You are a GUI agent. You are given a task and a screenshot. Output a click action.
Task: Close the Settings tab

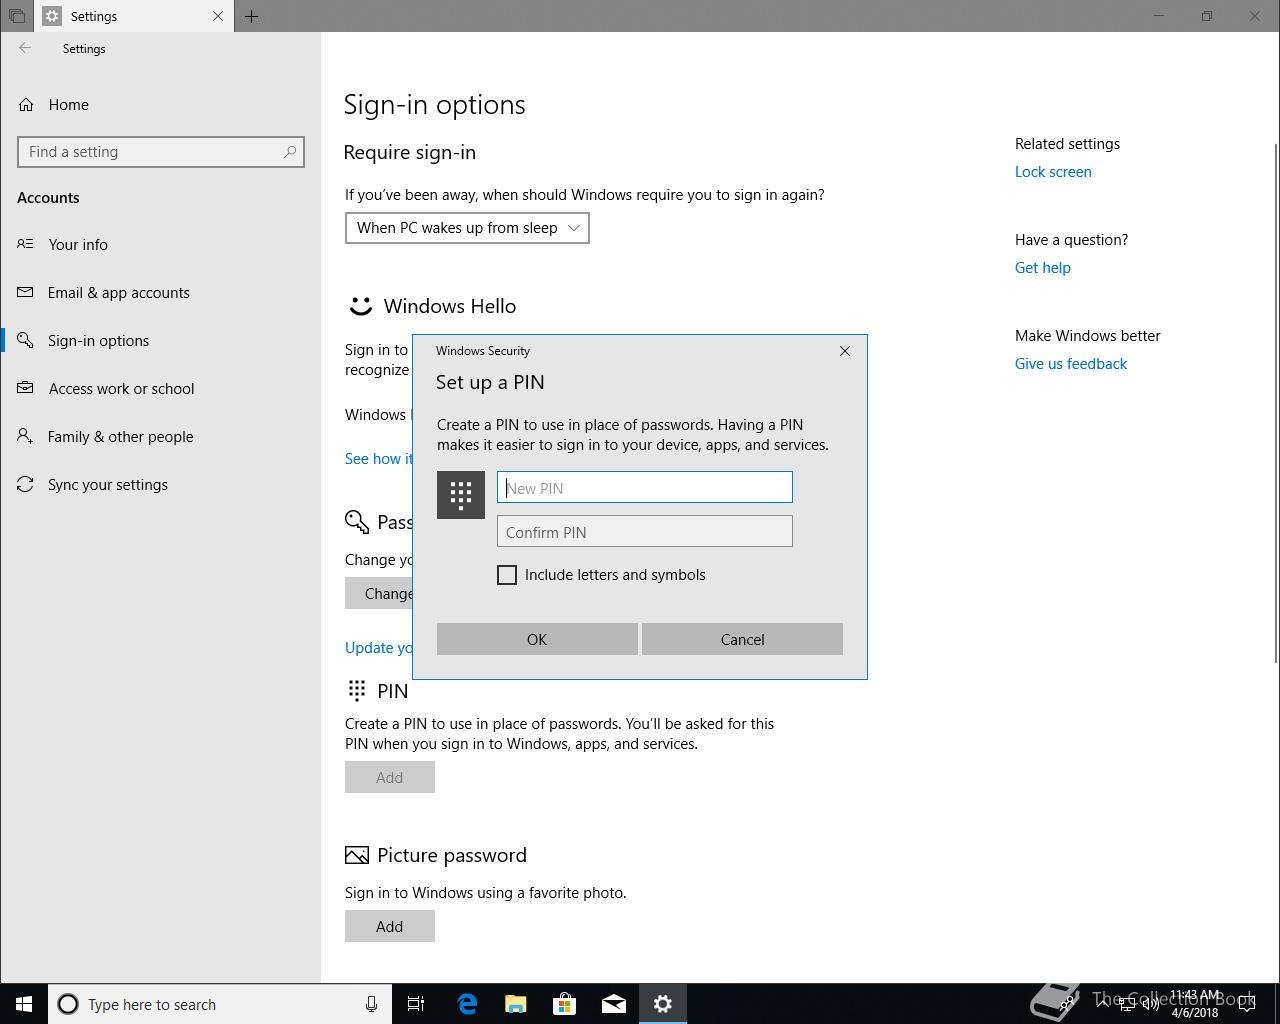point(218,16)
